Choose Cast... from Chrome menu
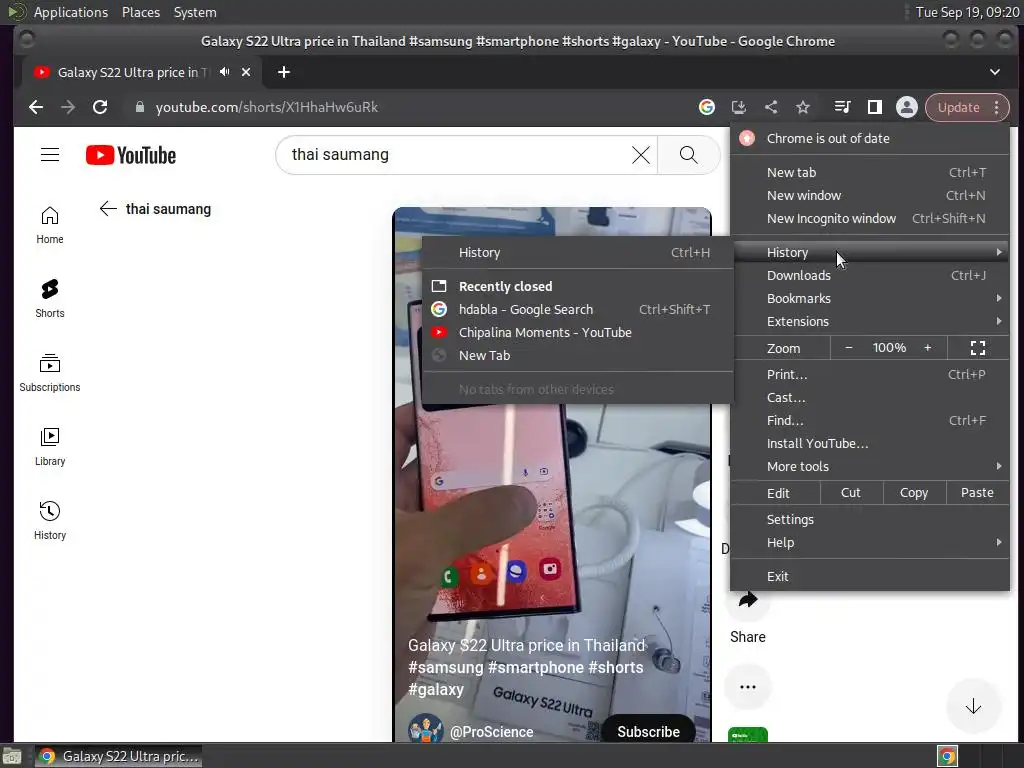1024x768 pixels. (x=870, y=397)
